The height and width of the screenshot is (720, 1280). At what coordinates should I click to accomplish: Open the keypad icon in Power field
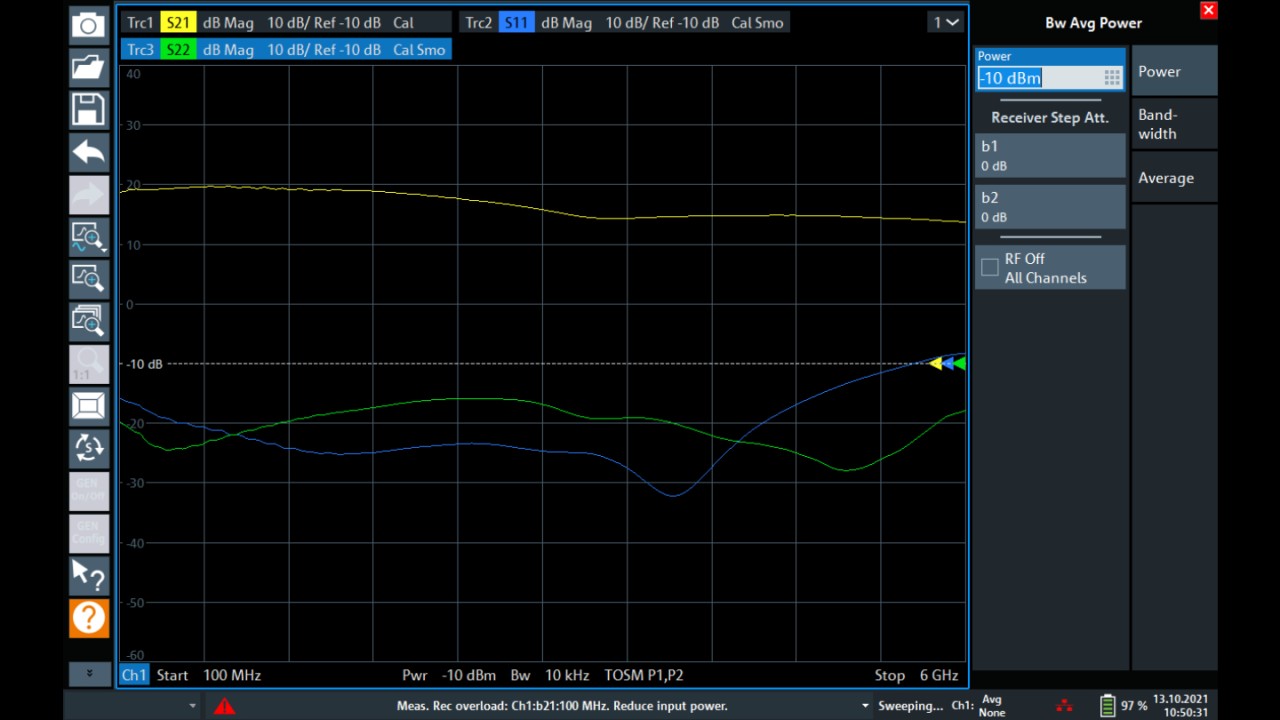pyautogui.click(x=1112, y=78)
